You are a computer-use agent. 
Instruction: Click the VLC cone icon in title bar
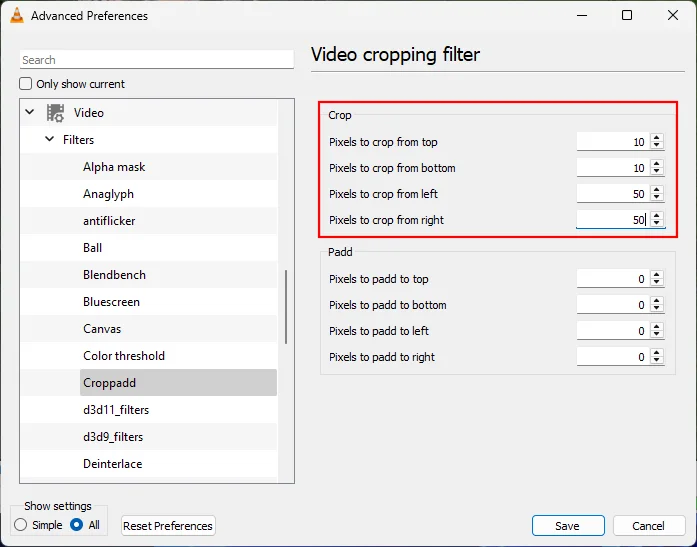click(17, 16)
